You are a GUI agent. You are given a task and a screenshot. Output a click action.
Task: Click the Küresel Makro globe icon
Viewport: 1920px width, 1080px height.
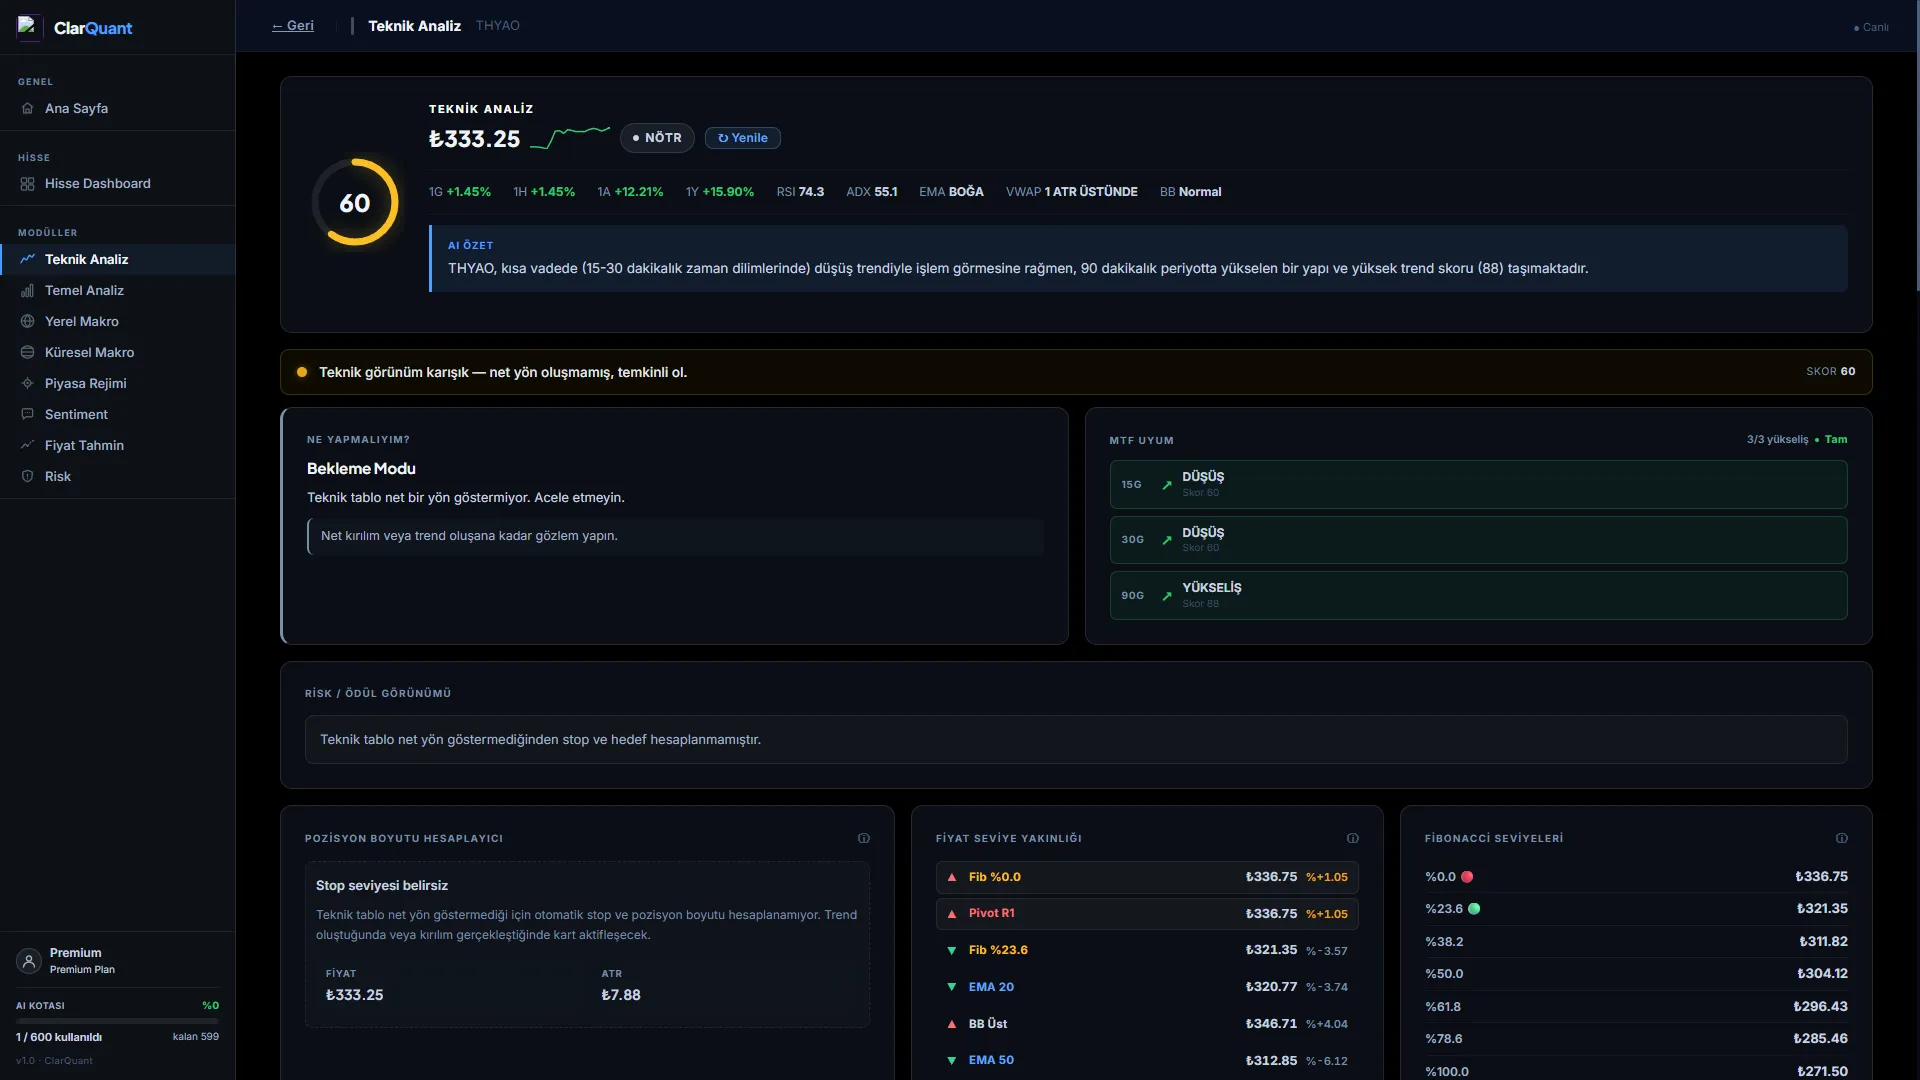[28, 352]
